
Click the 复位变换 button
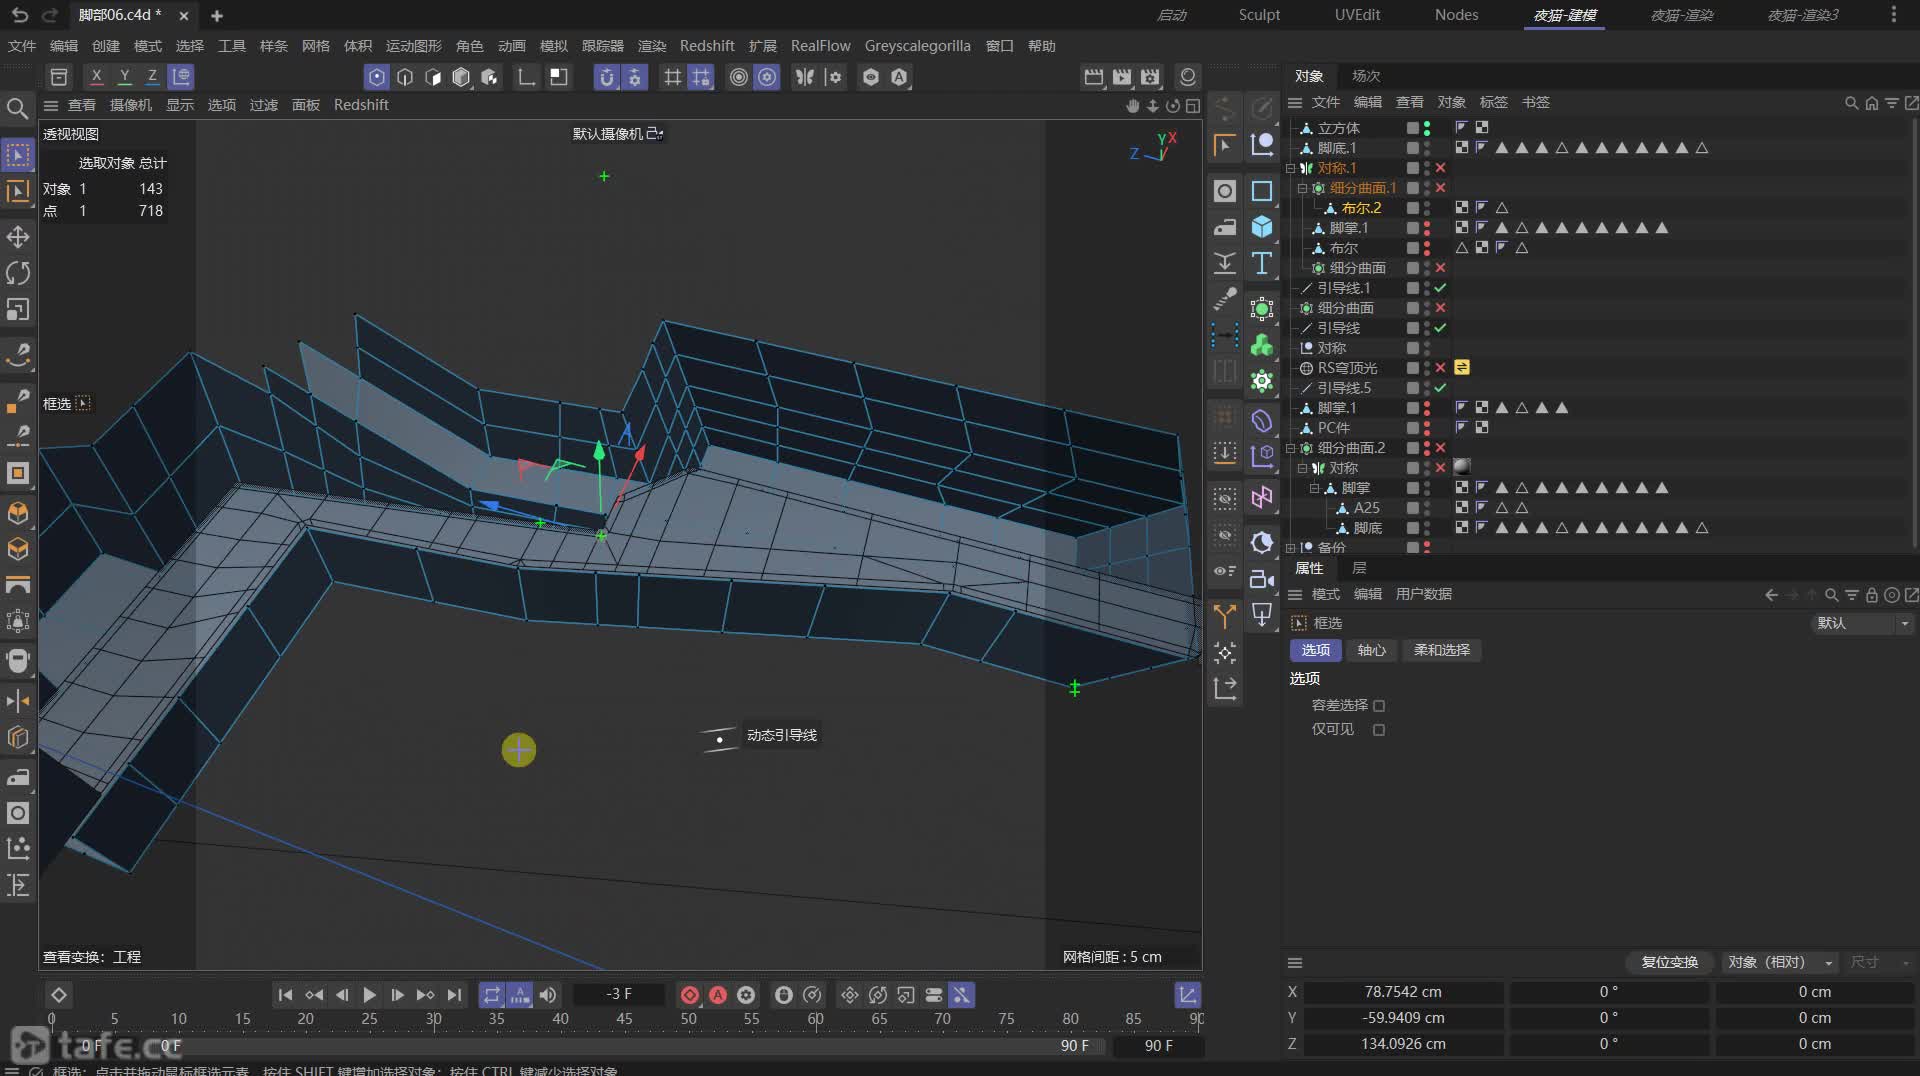tap(1669, 962)
